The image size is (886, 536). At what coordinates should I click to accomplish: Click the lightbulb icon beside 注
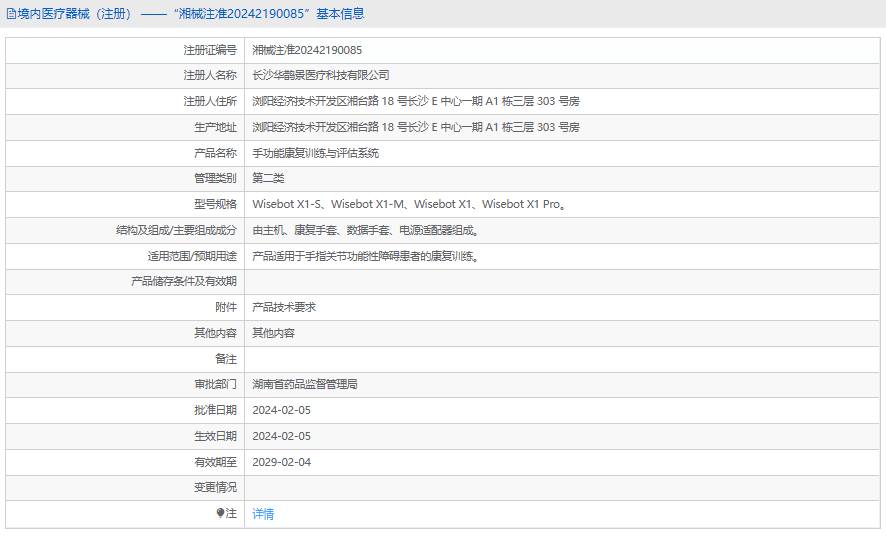[x=220, y=513]
